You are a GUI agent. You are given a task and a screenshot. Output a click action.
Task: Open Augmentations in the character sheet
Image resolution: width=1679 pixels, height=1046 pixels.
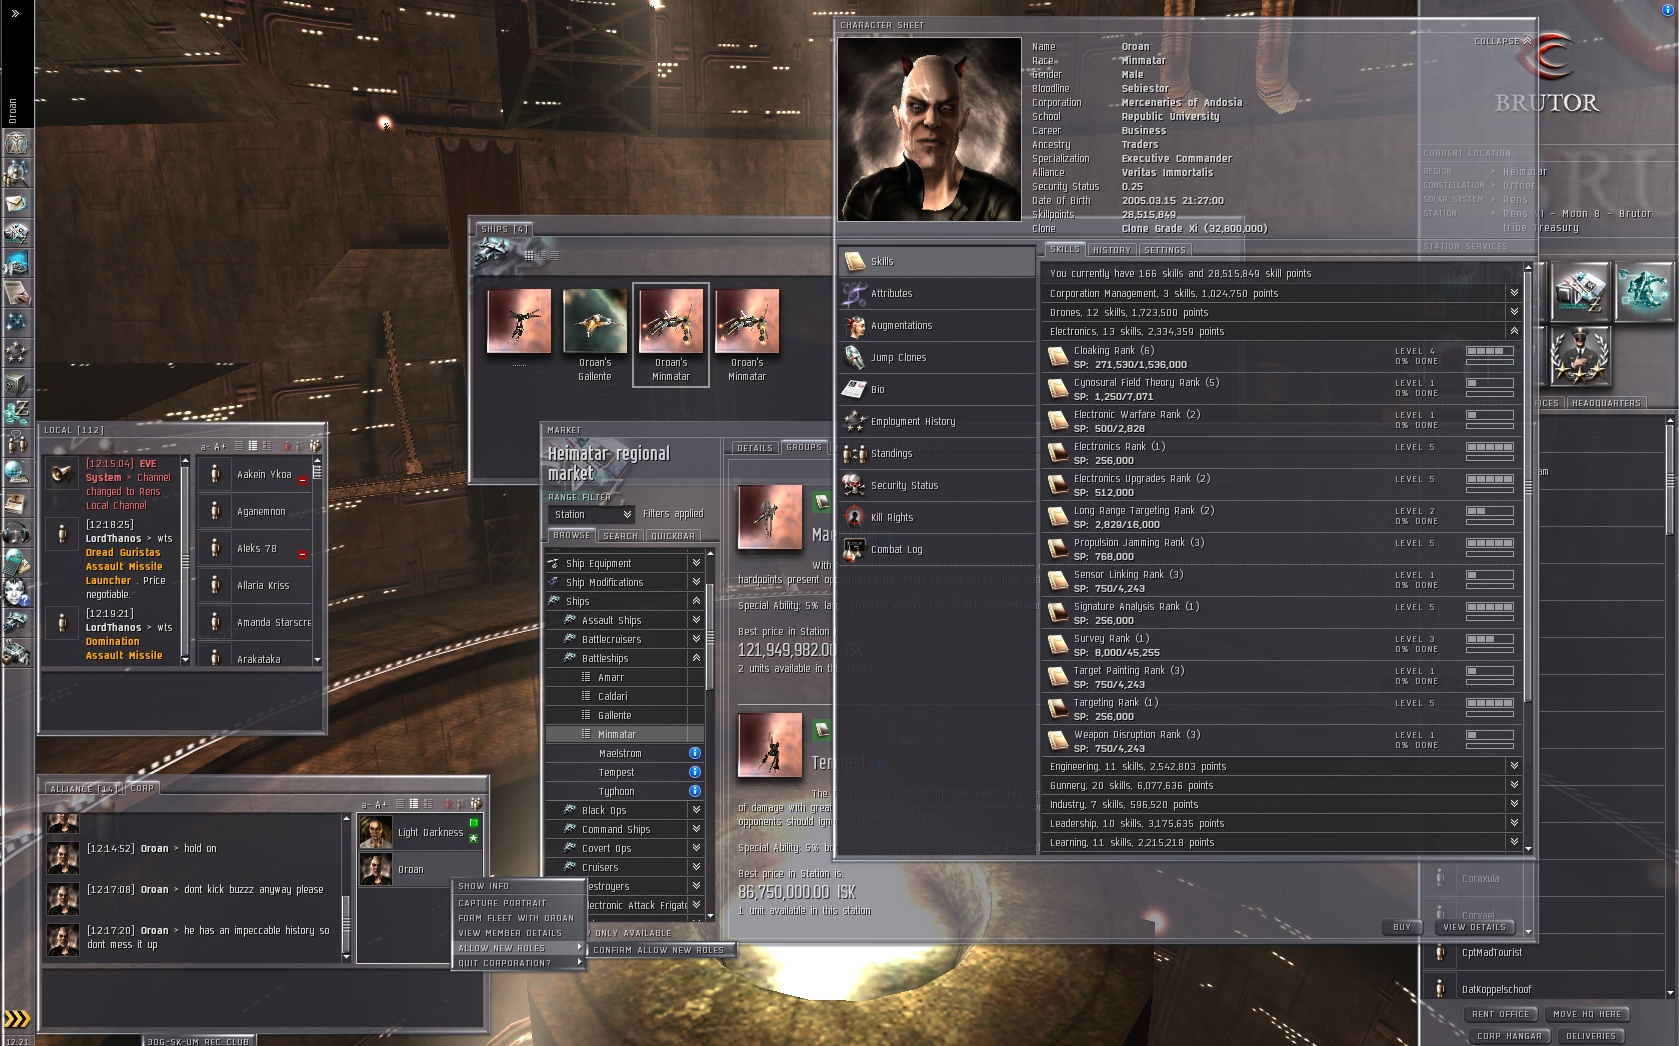937,325
